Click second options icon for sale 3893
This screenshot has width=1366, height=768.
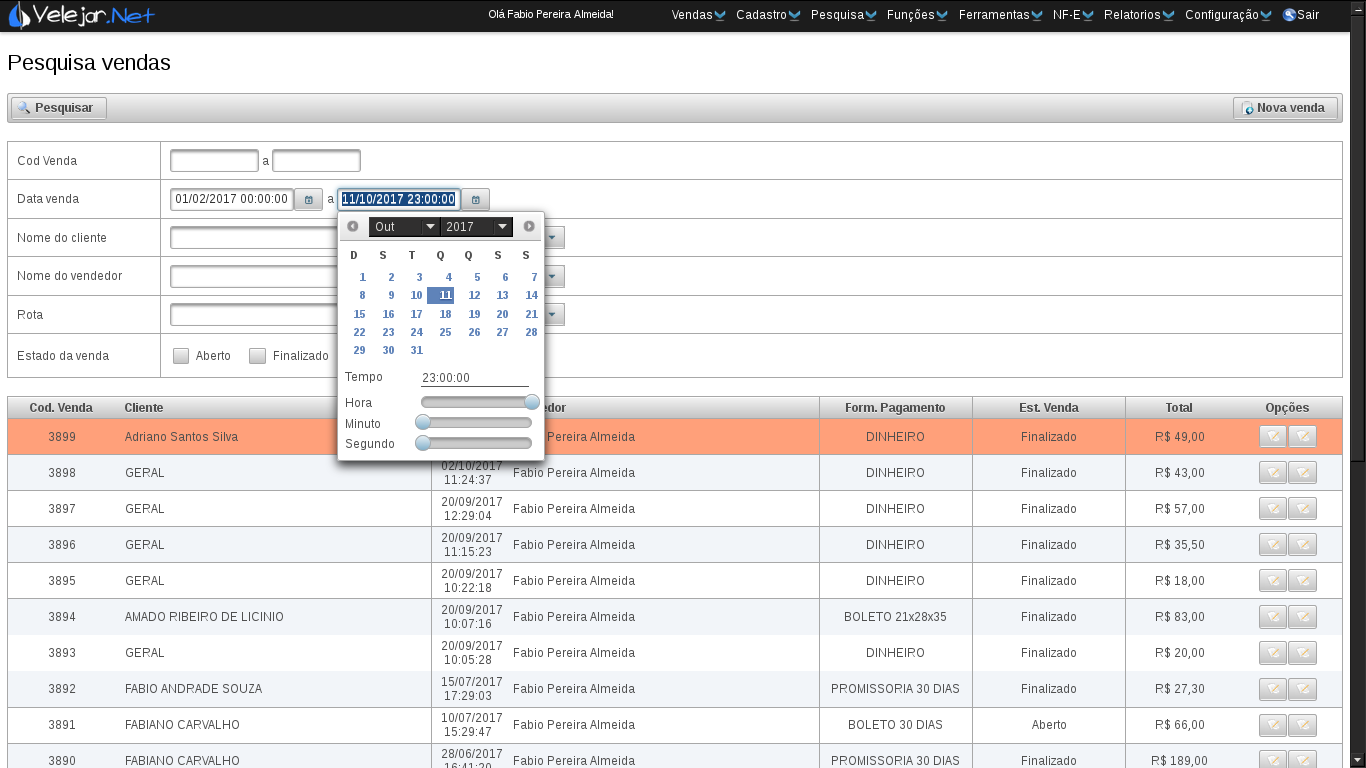[x=1302, y=653]
